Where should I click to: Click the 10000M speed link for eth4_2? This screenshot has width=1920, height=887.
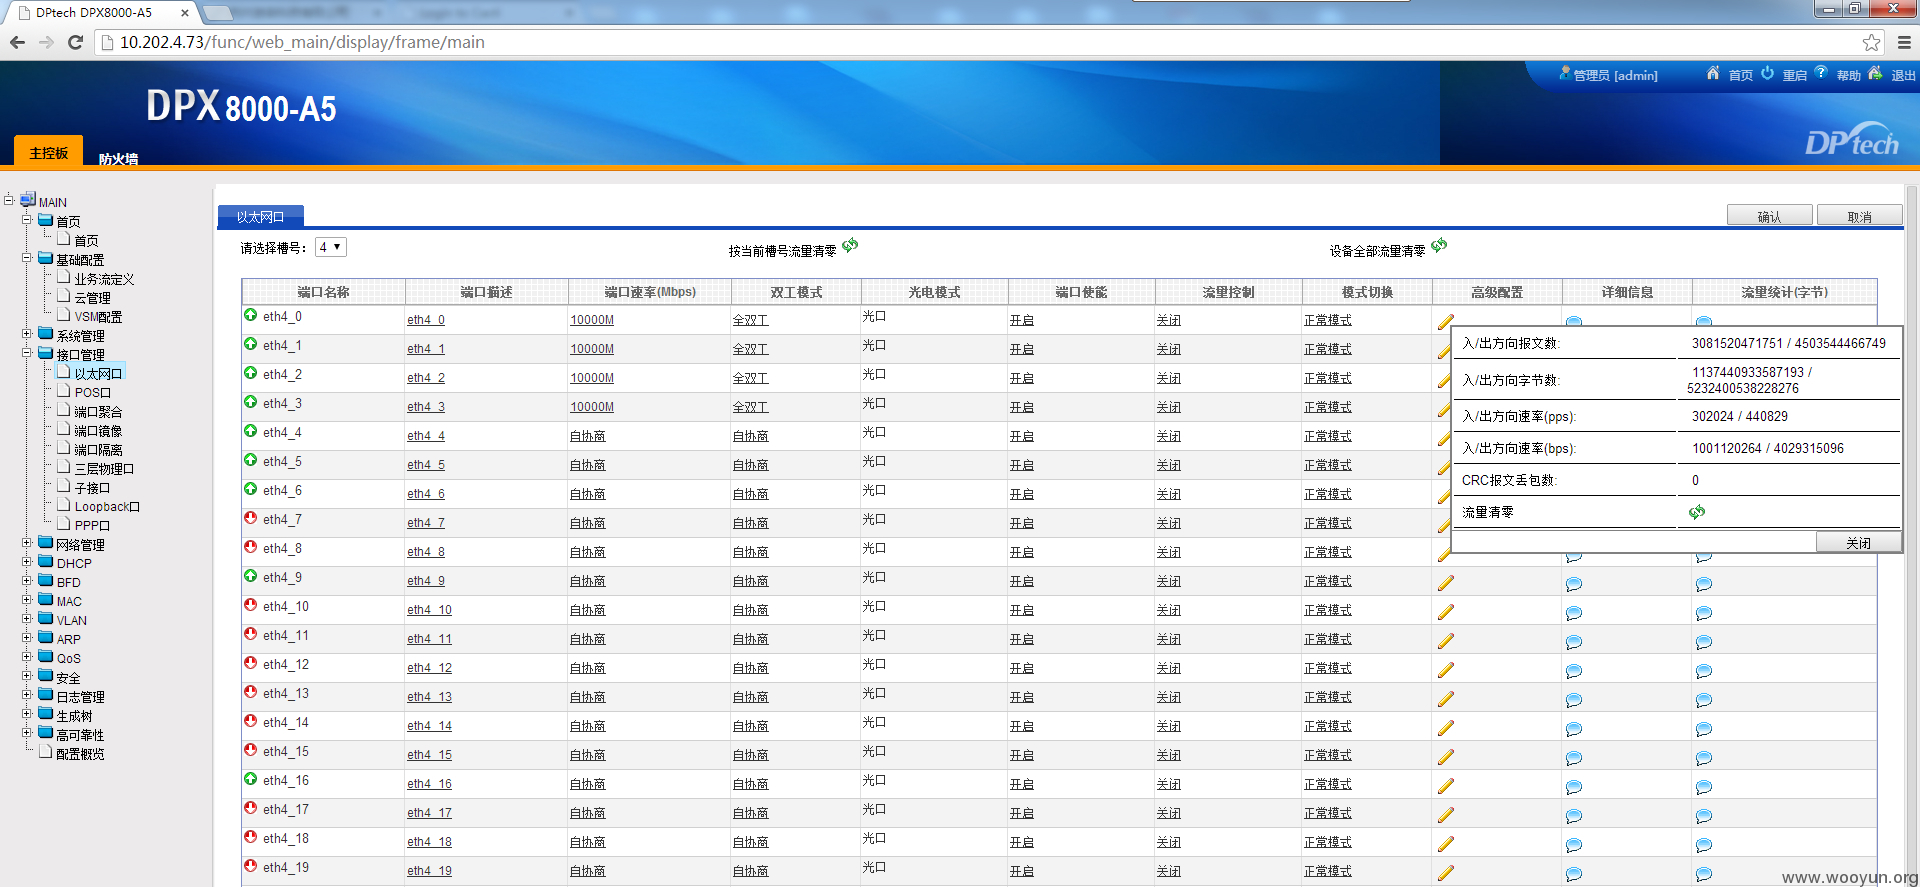[592, 378]
